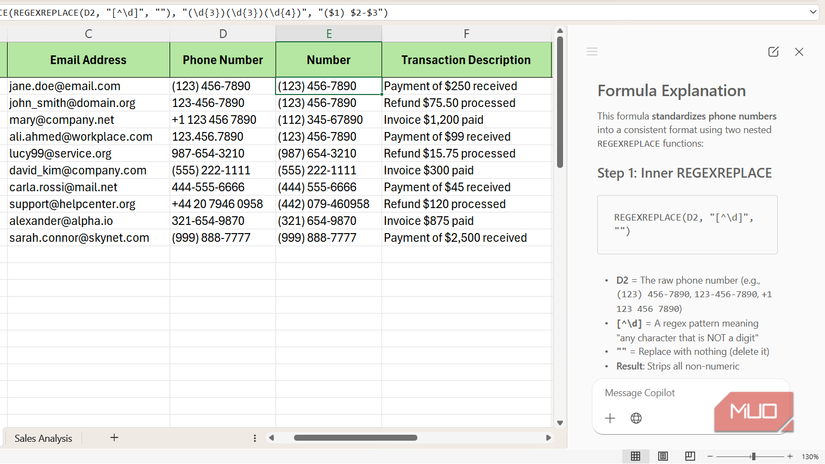
Task: Click the Email Address header cell
Action: [88, 60]
